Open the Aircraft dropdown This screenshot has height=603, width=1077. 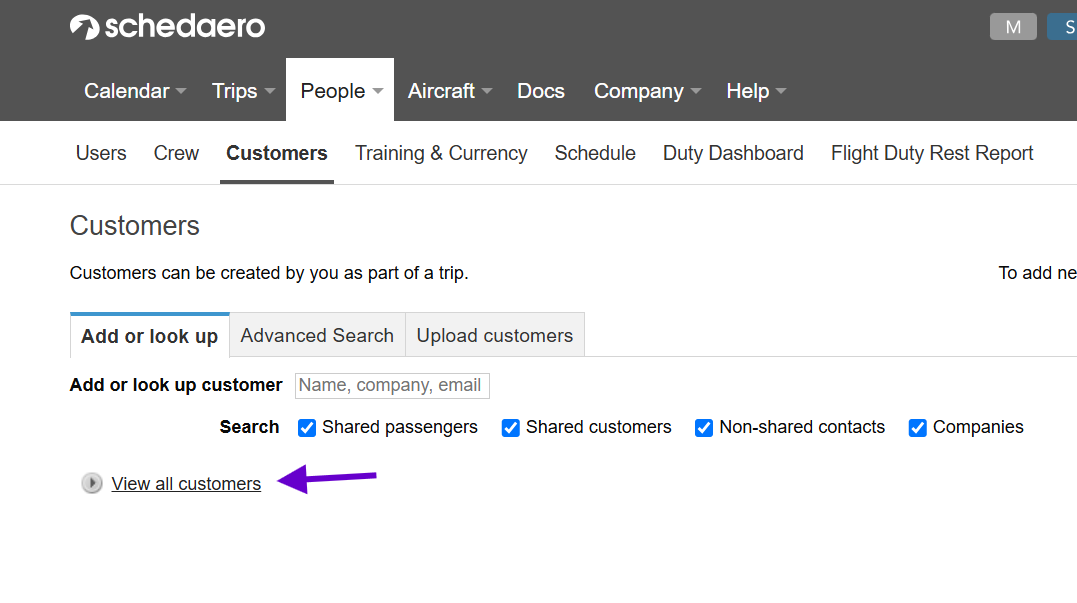(449, 91)
